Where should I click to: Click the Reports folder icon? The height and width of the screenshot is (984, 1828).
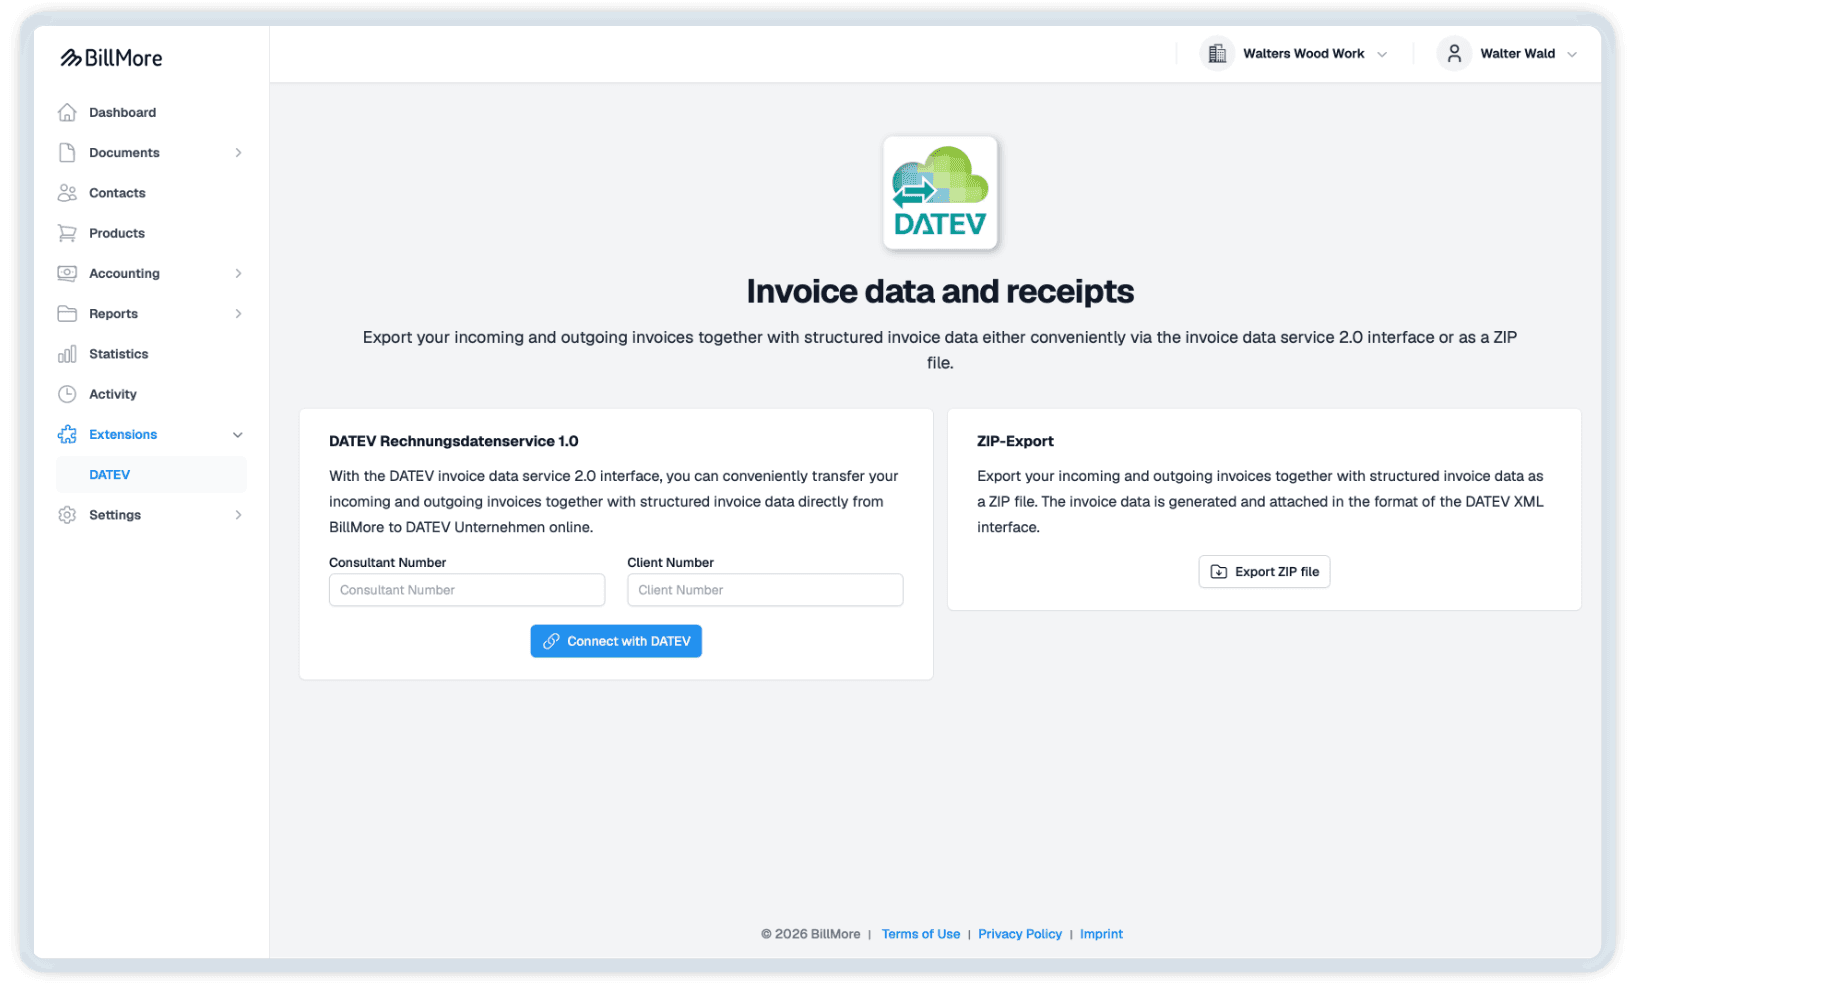(x=67, y=313)
